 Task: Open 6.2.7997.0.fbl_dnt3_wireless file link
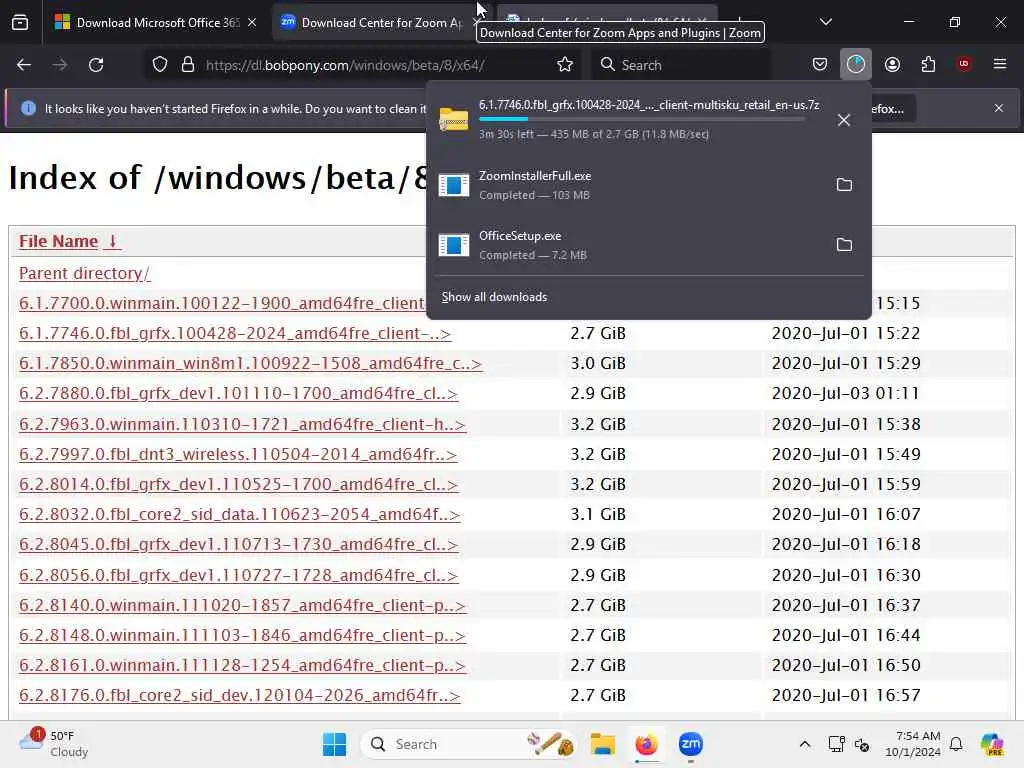pos(238,454)
